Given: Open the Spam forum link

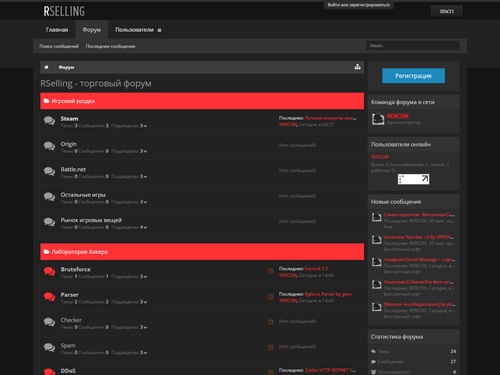Looking at the screenshot, I should 68,345.
